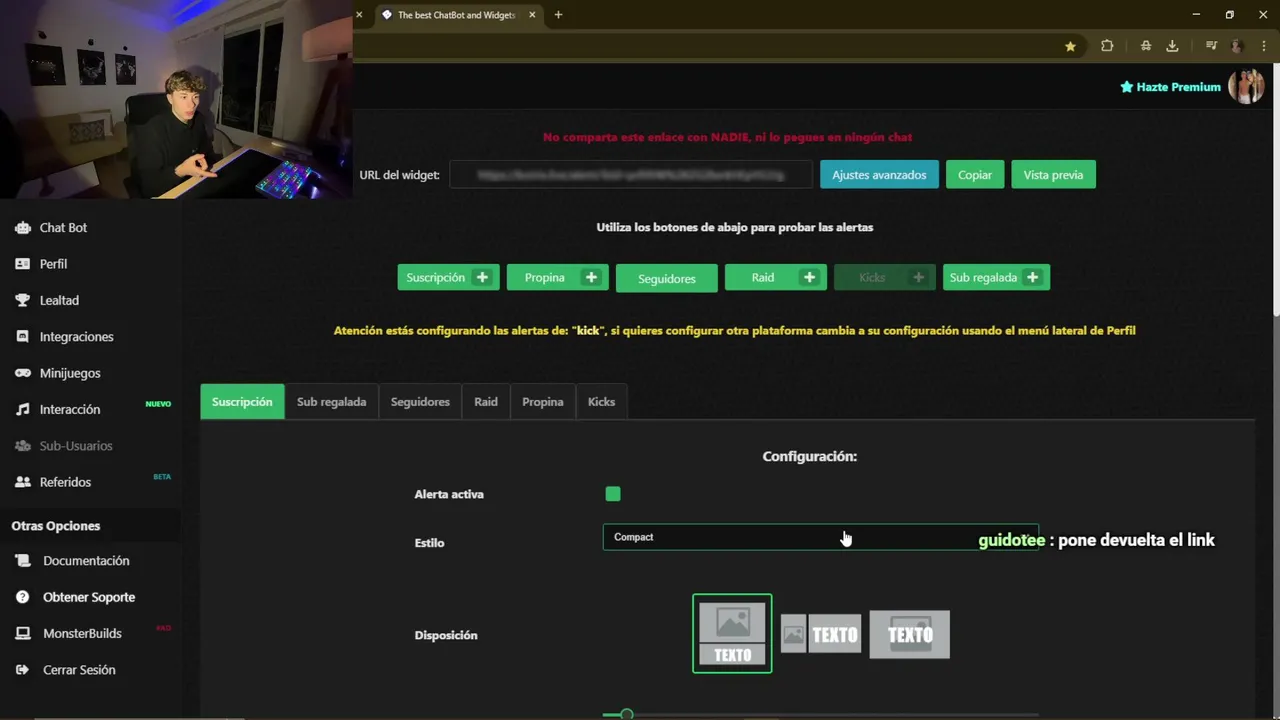Click the Copiar button

[x=975, y=174]
